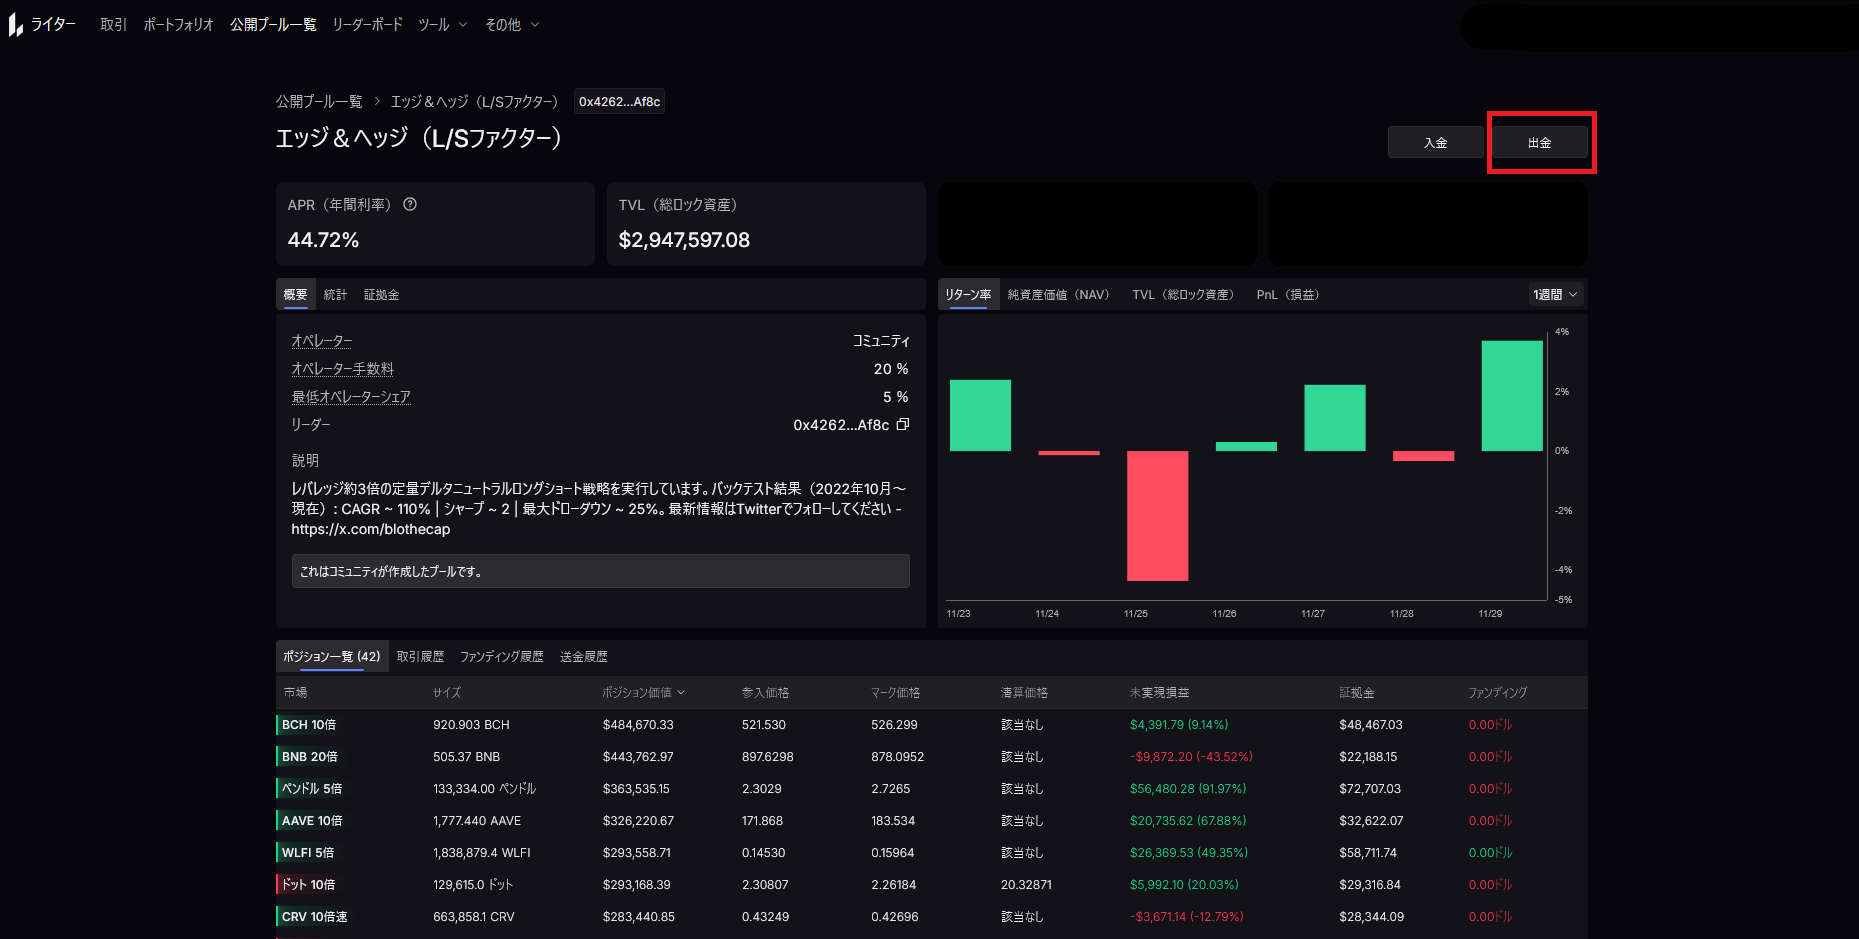Sort by ポジション価値 column header

click(x=642, y=692)
